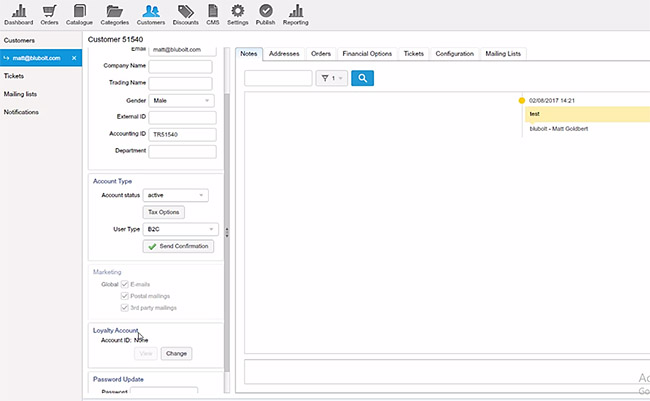Viewport: 650px width, 401px height.
Task: Open the Settings gear icon
Action: [238, 11]
